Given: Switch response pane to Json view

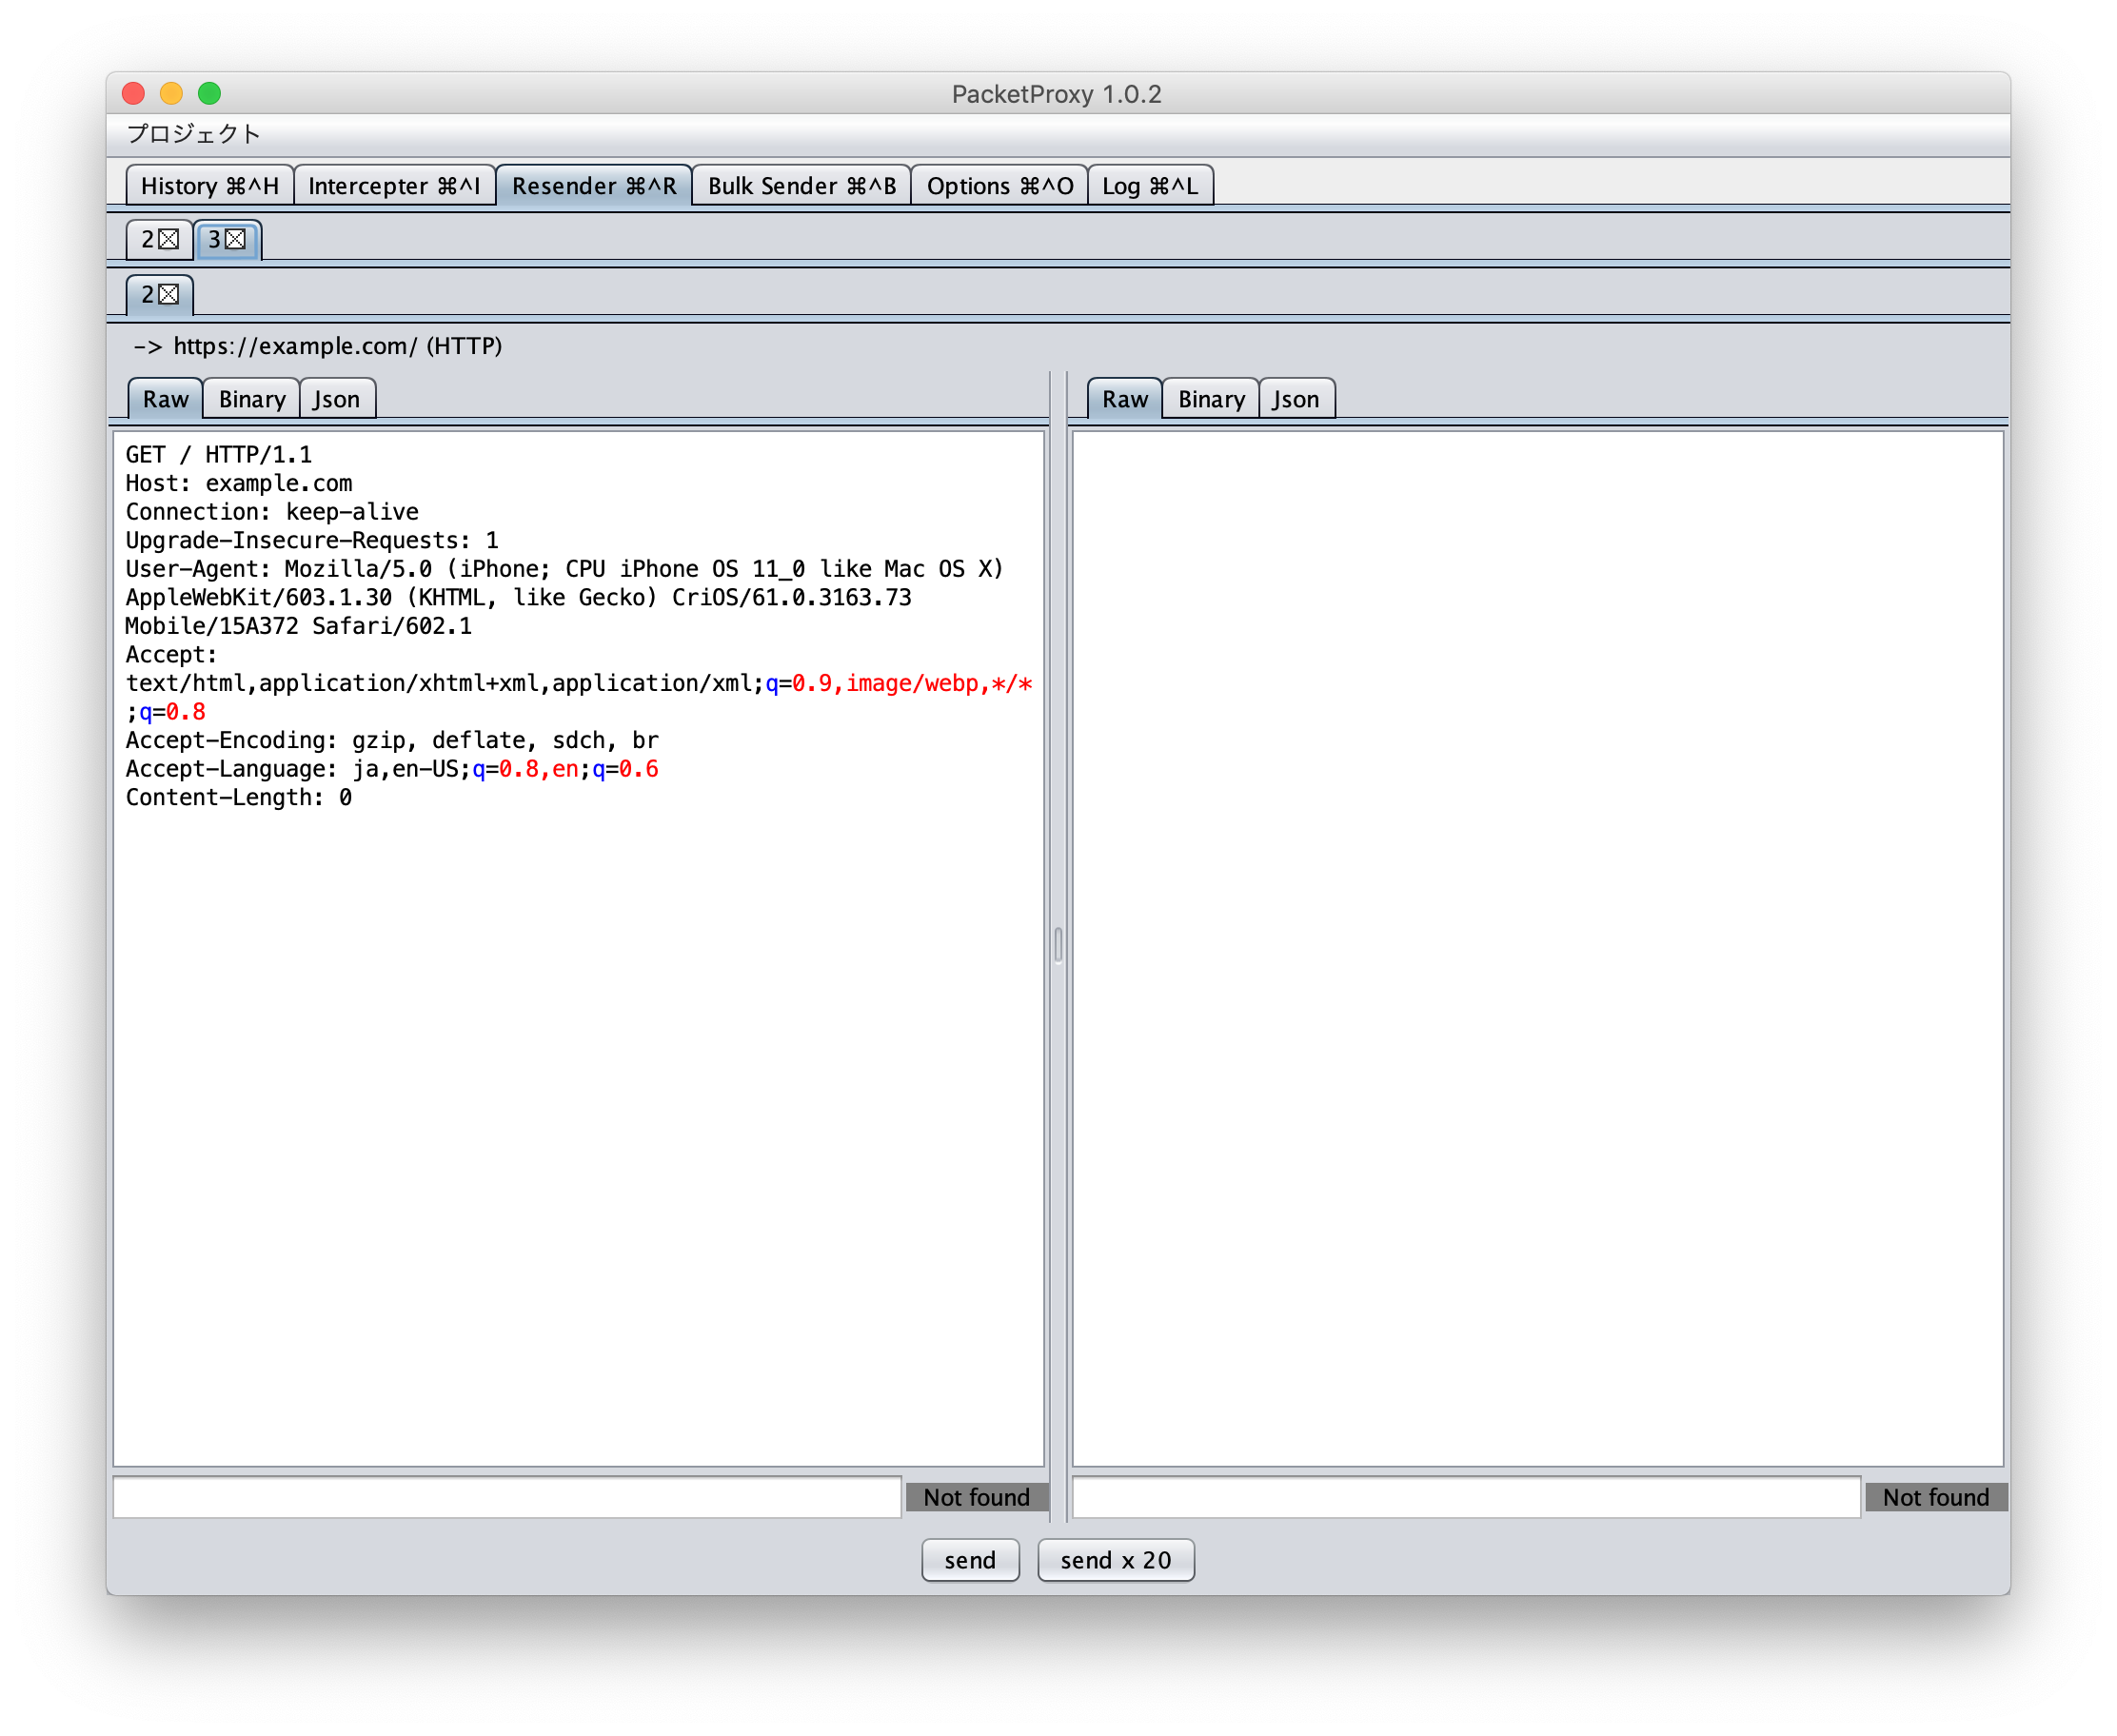Looking at the screenshot, I should pyautogui.click(x=1296, y=399).
